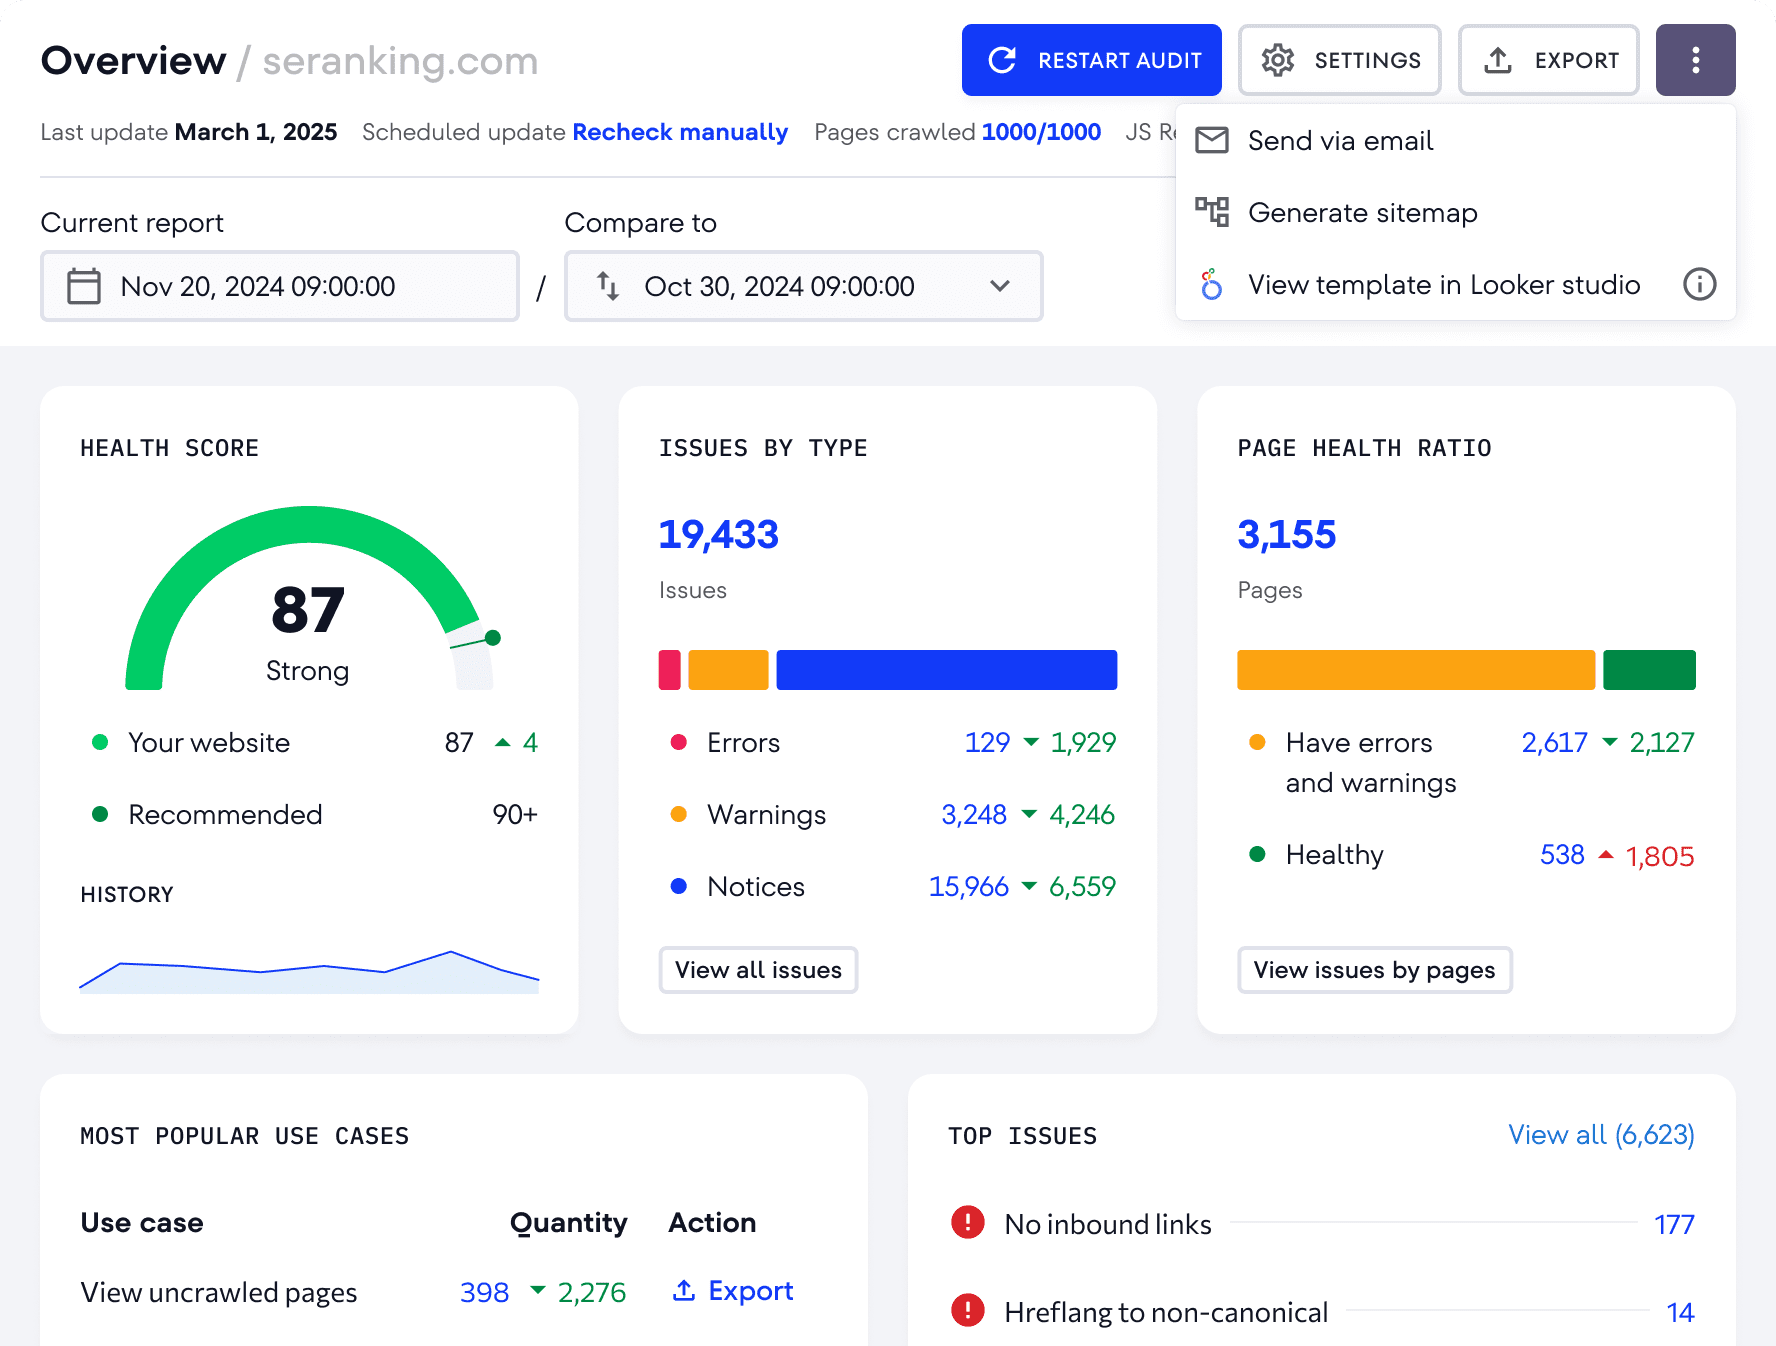Viewport: 1776px width, 1346px height.
Task: Click the orange warnings segment of the issues bar
Action: point(727,669)
